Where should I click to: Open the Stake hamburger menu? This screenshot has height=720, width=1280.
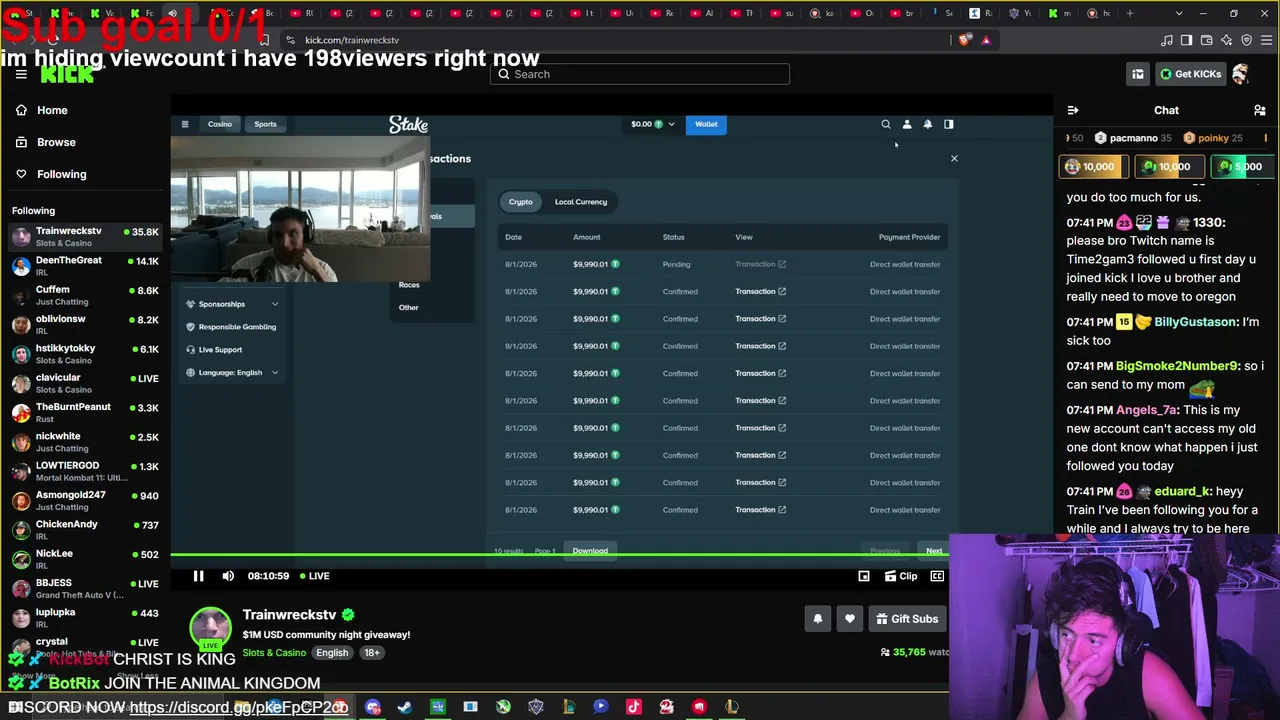click(x=185, y=124)
